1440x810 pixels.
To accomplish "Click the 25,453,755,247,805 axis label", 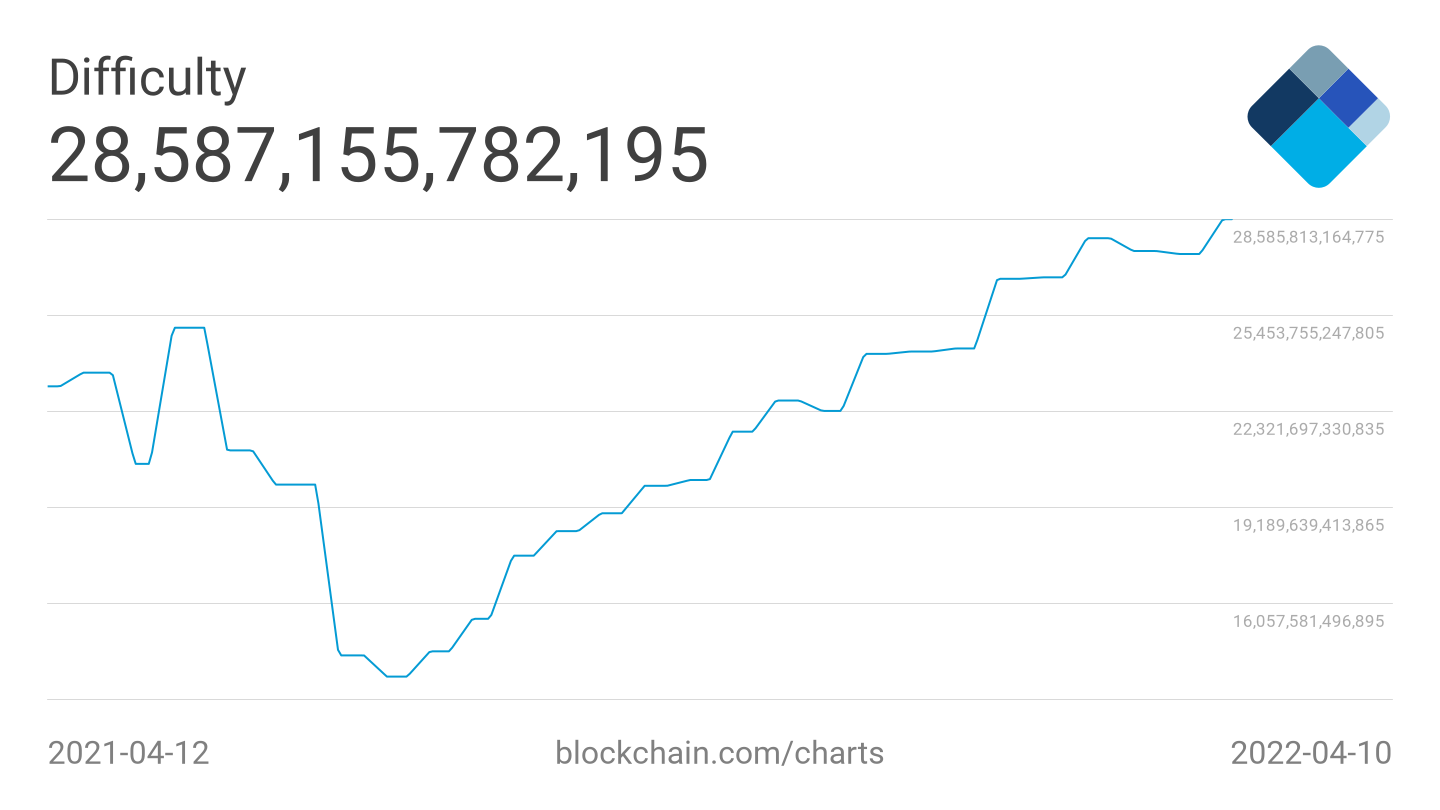I will (1308, 333).
